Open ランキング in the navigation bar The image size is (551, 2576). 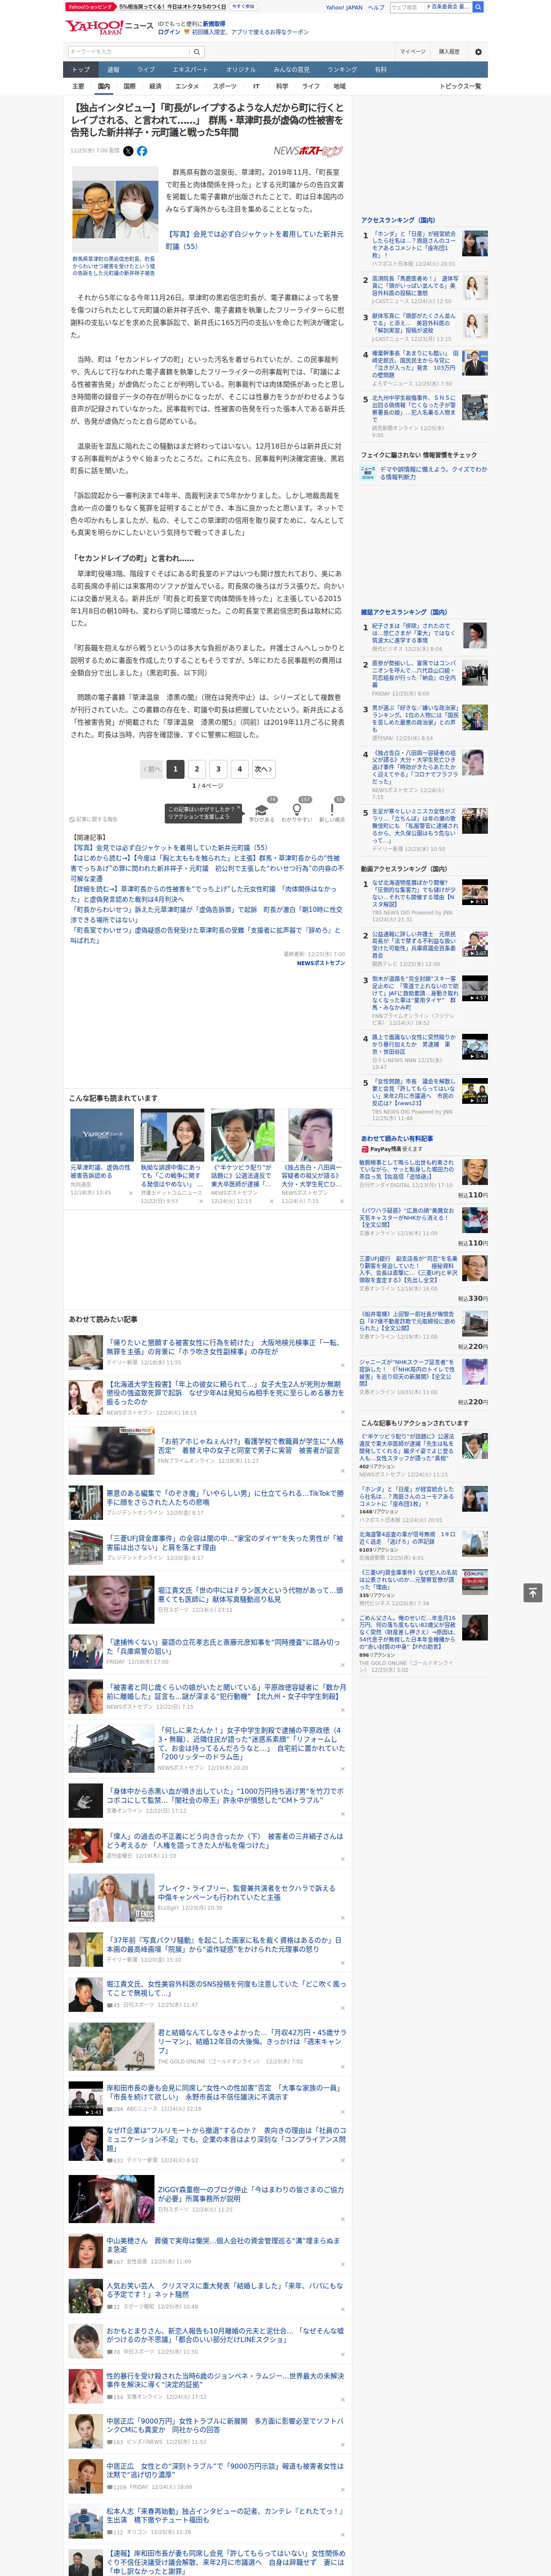(x=342, y=69)
